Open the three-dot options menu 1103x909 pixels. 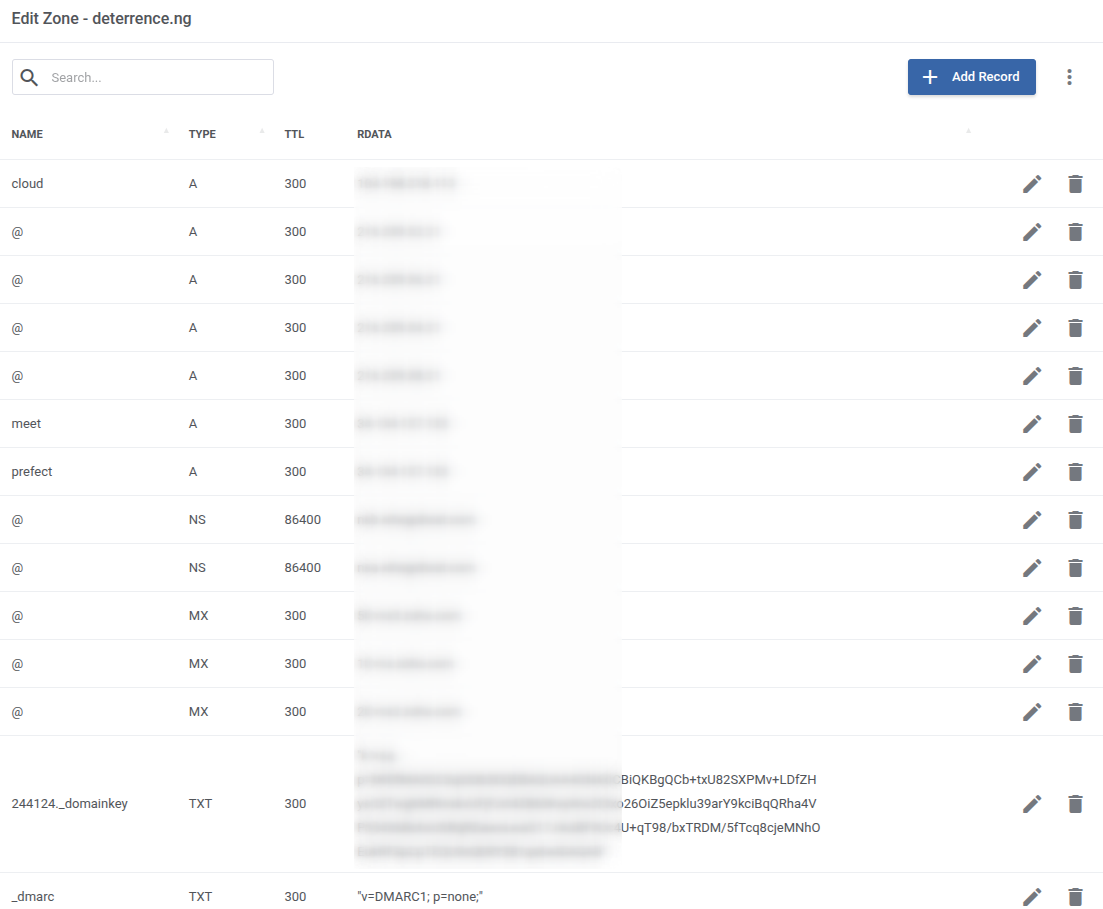(x=1069, y=77)
